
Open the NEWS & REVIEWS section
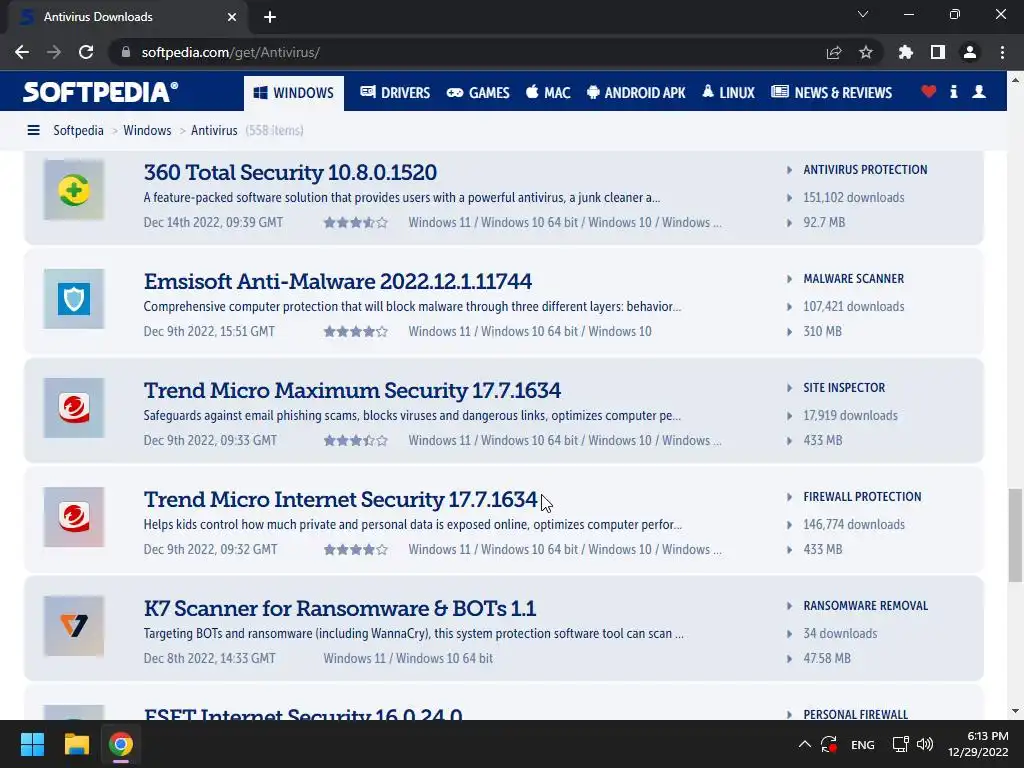coord(831,93)
